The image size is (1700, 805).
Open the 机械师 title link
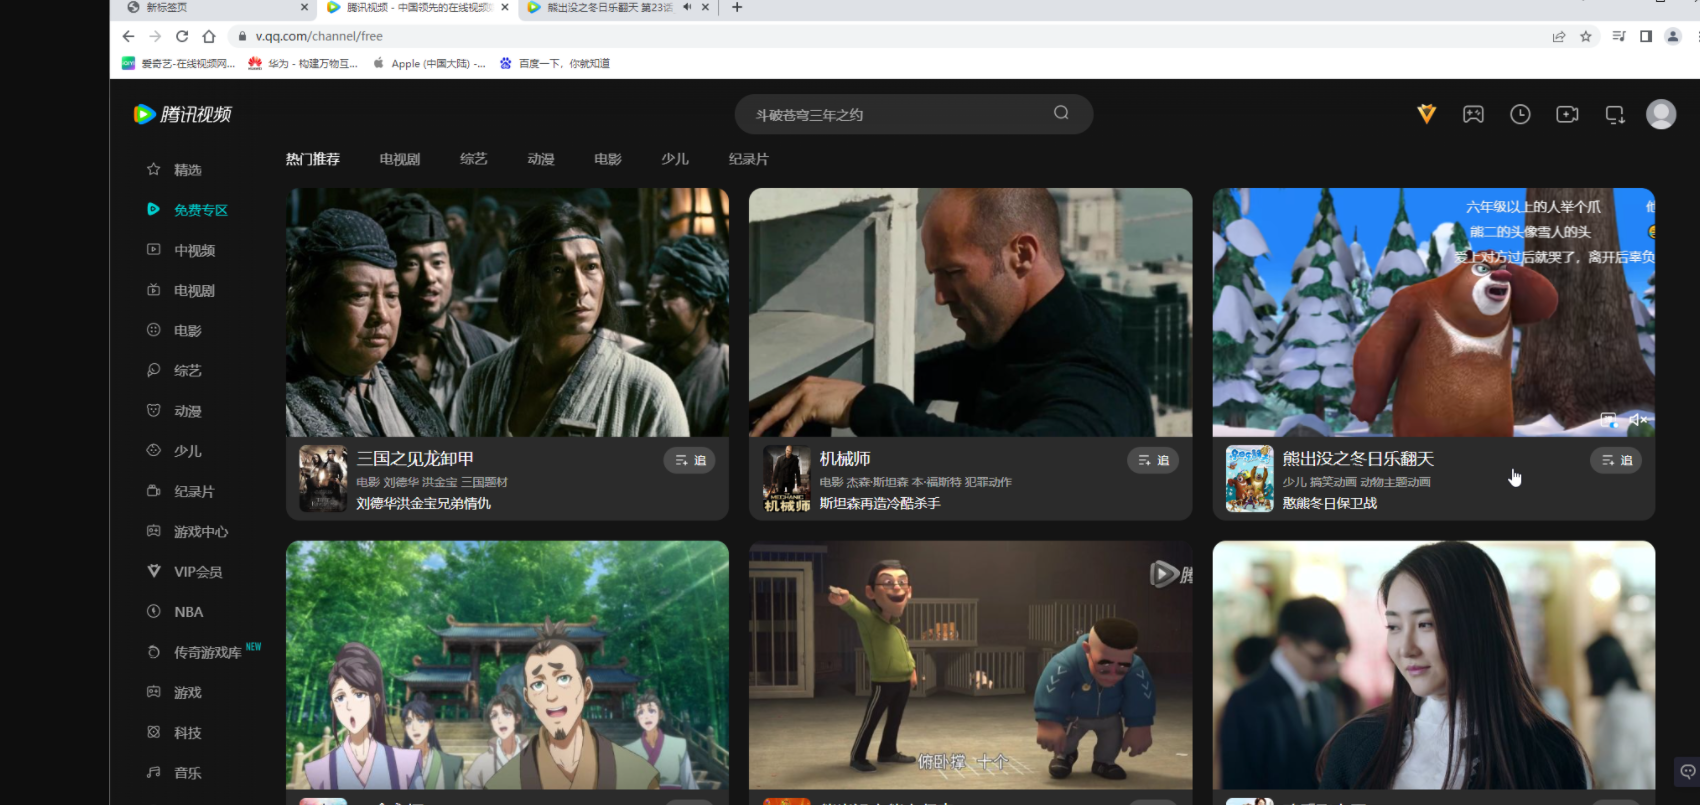(x=845, y=458)
